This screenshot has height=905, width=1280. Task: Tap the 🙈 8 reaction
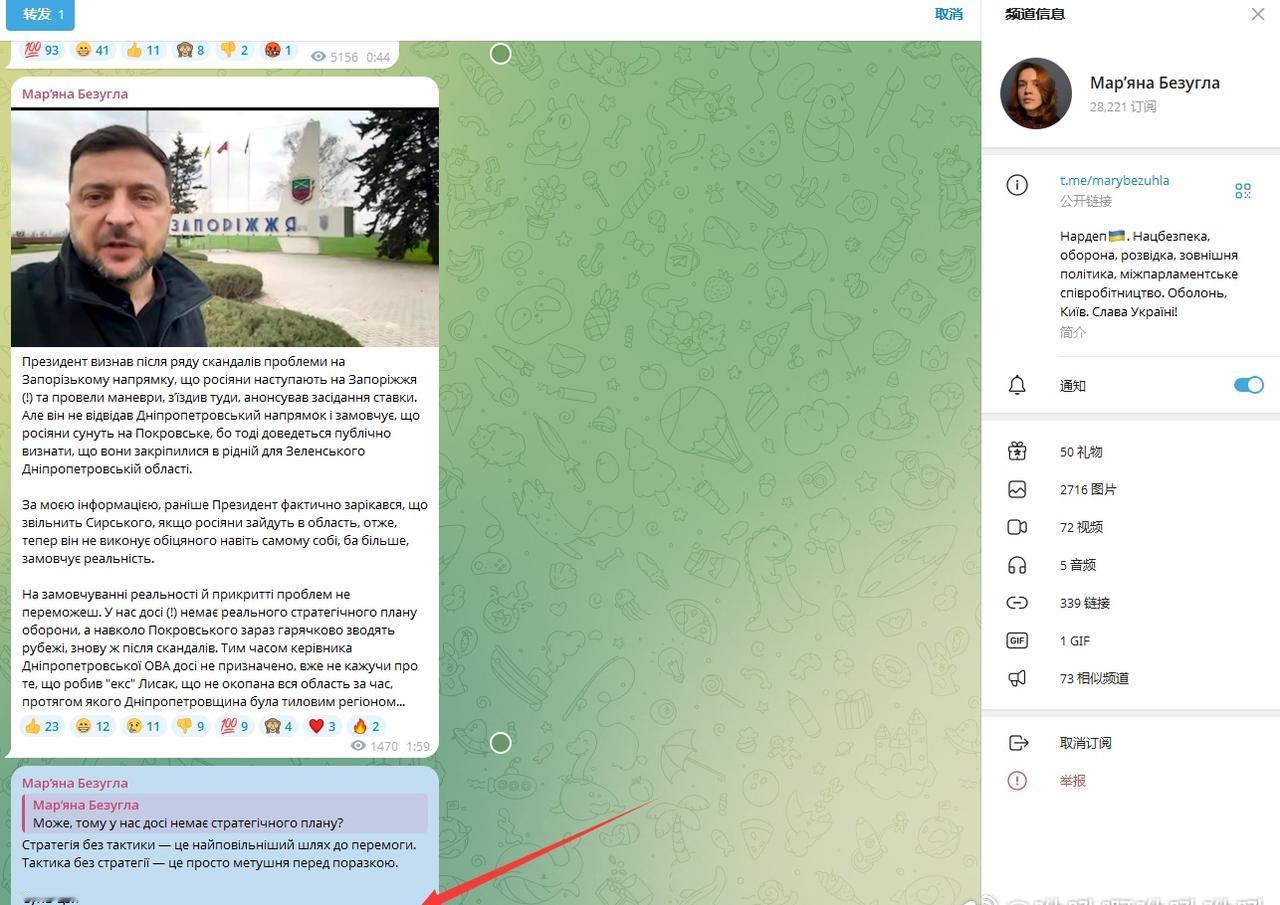192,50
